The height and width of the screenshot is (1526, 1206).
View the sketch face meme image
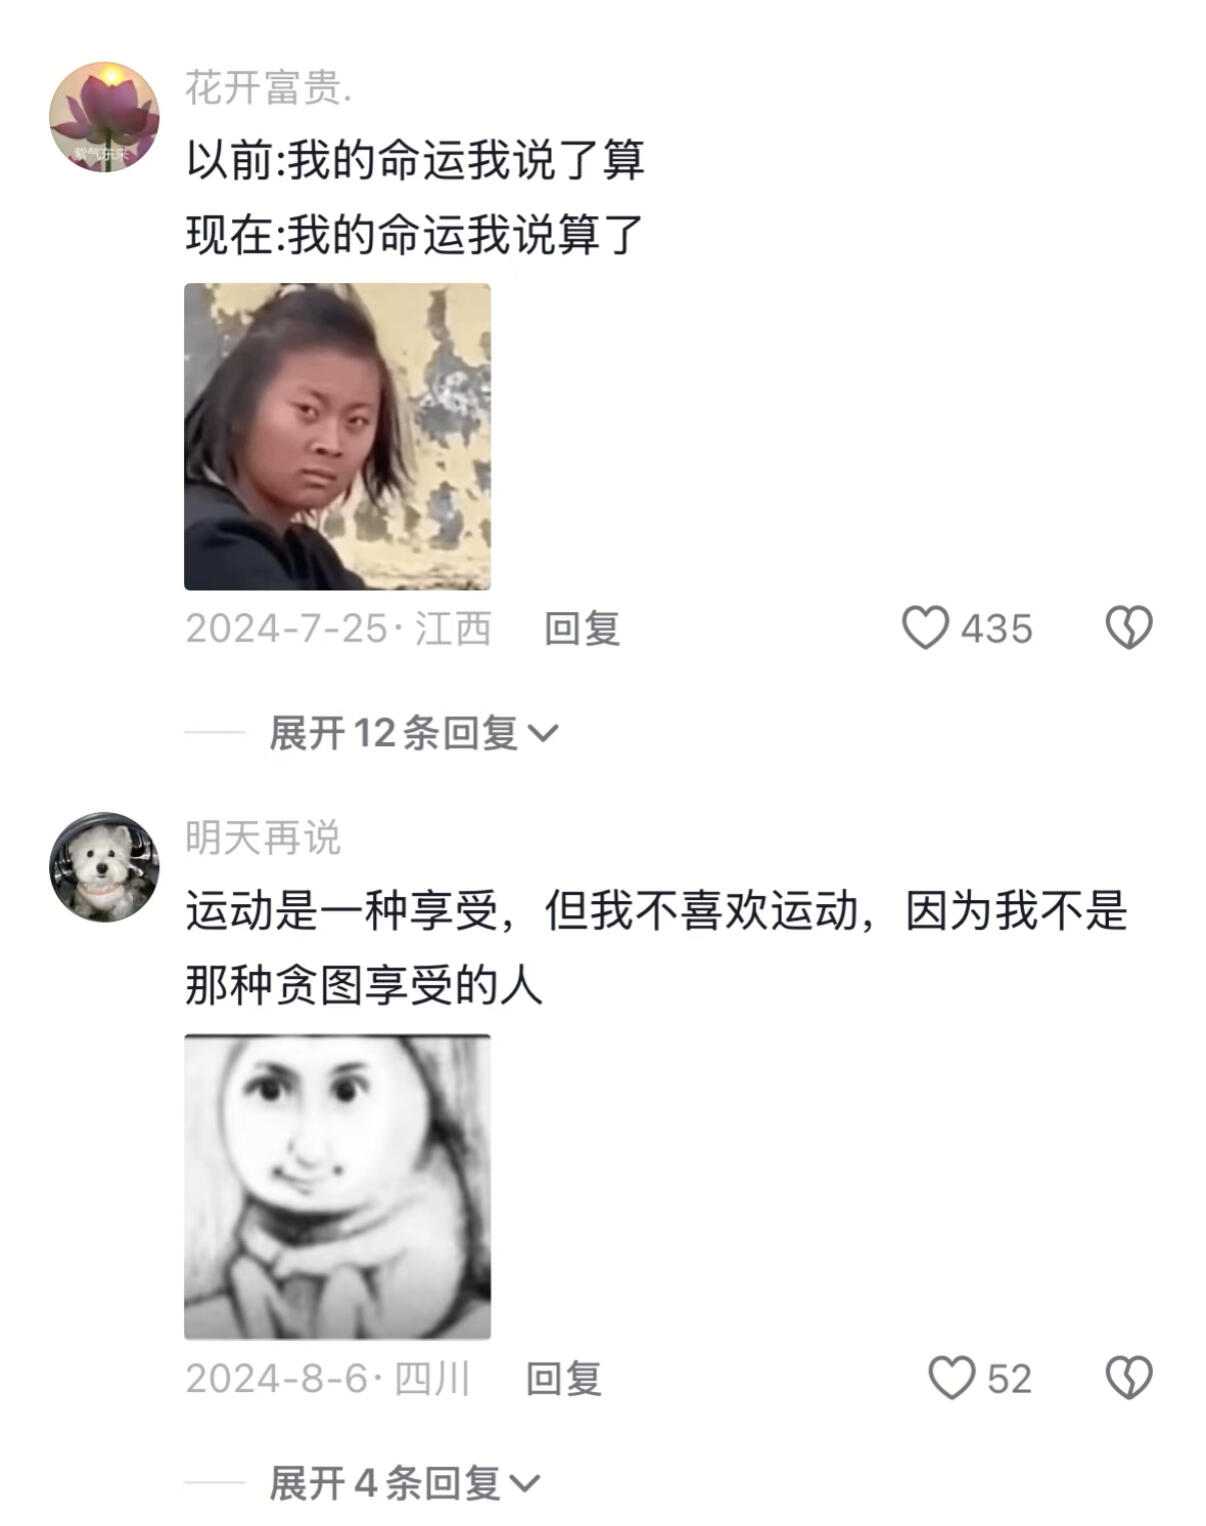[337, 1187]
